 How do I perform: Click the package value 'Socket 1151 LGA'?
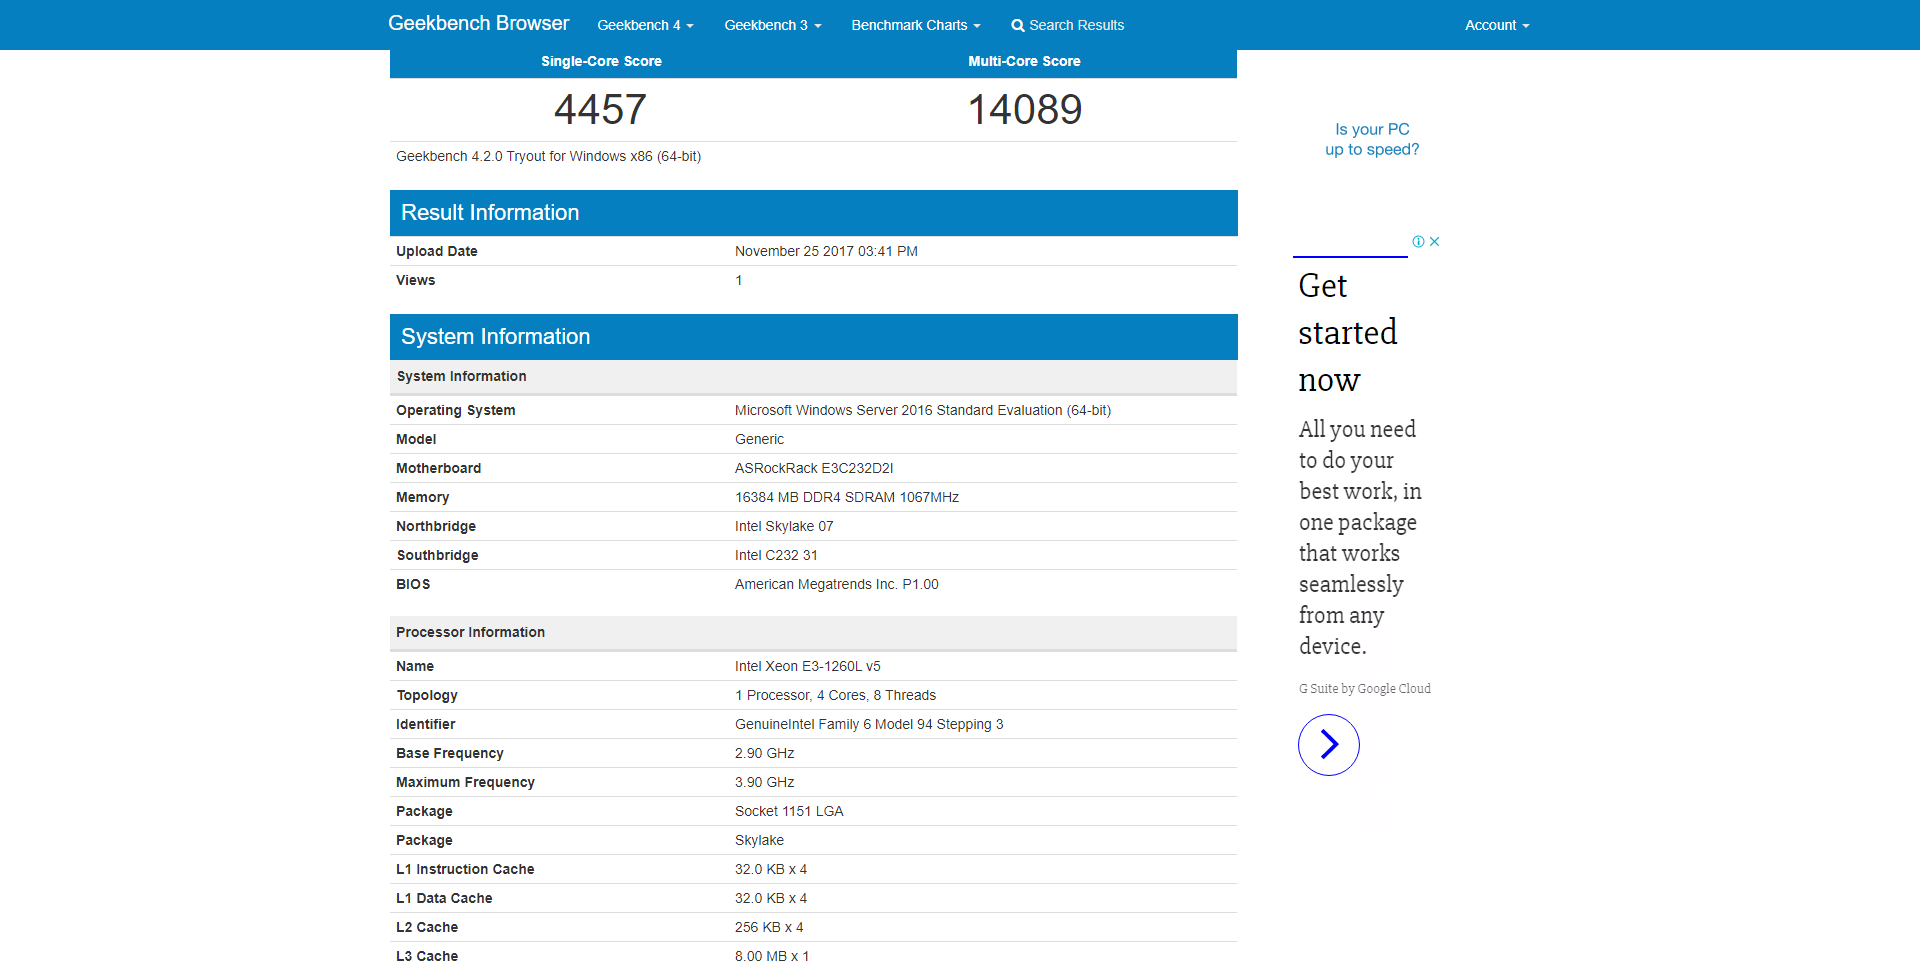pyautogui.click(x=789, y=811)
